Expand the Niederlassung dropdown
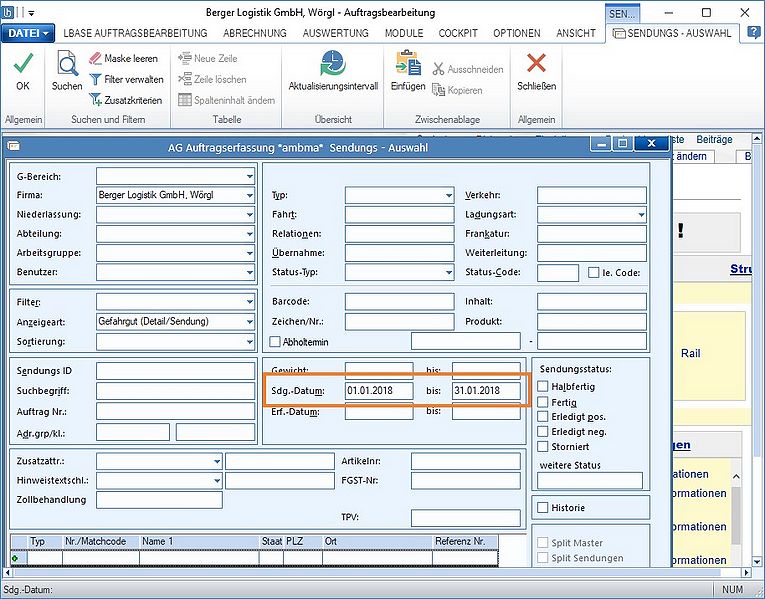This screenshot has height=599, width=765. 249,214
